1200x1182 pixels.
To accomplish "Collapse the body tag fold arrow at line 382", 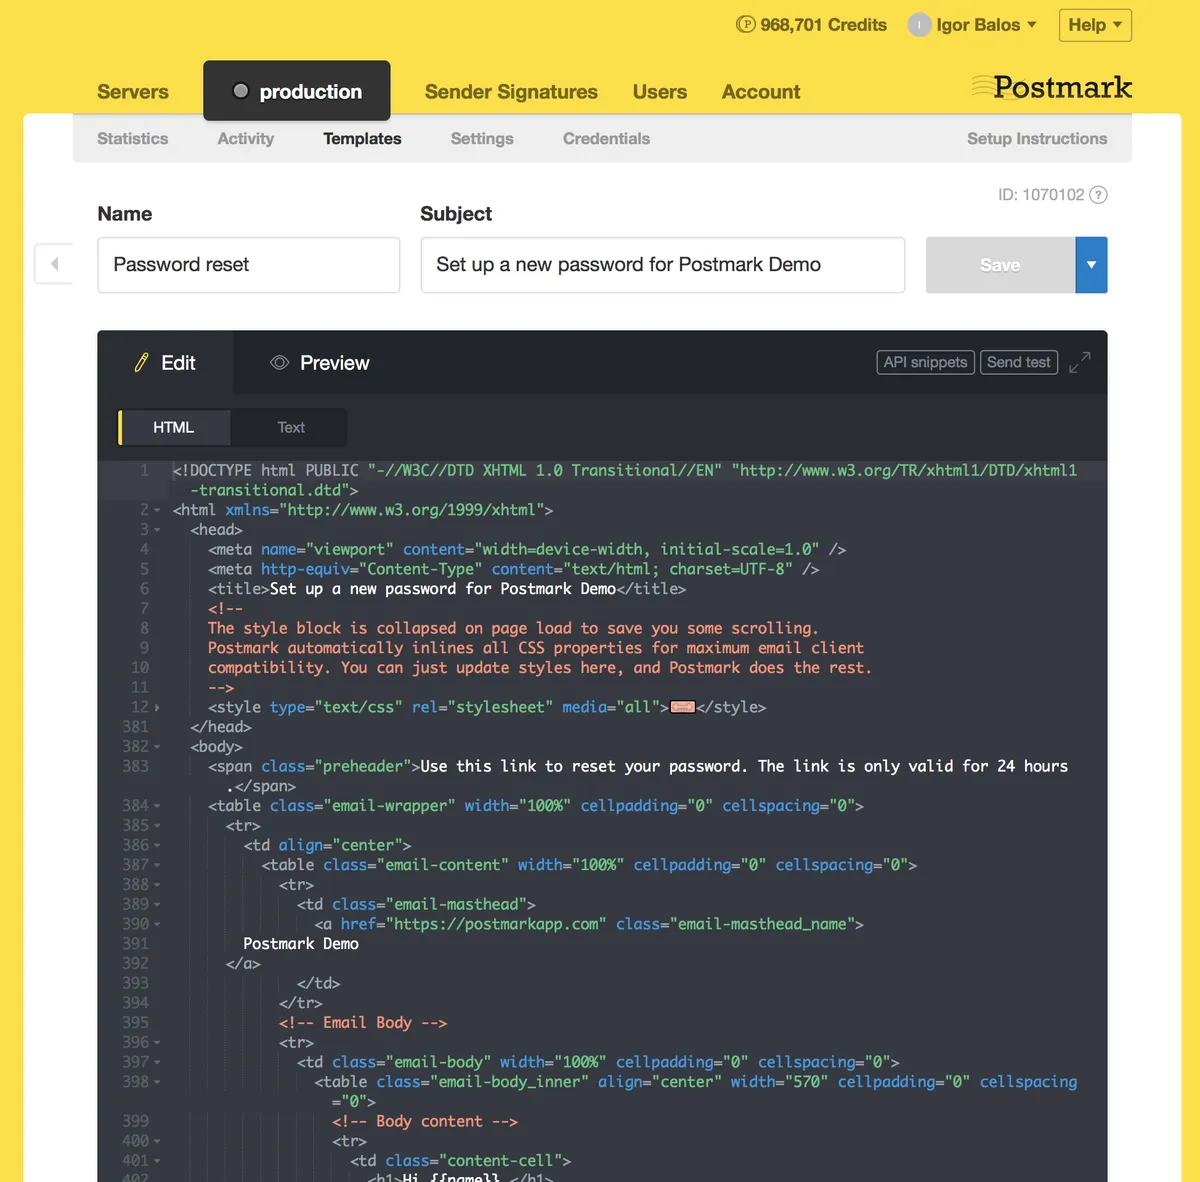I will coord(157,747).
